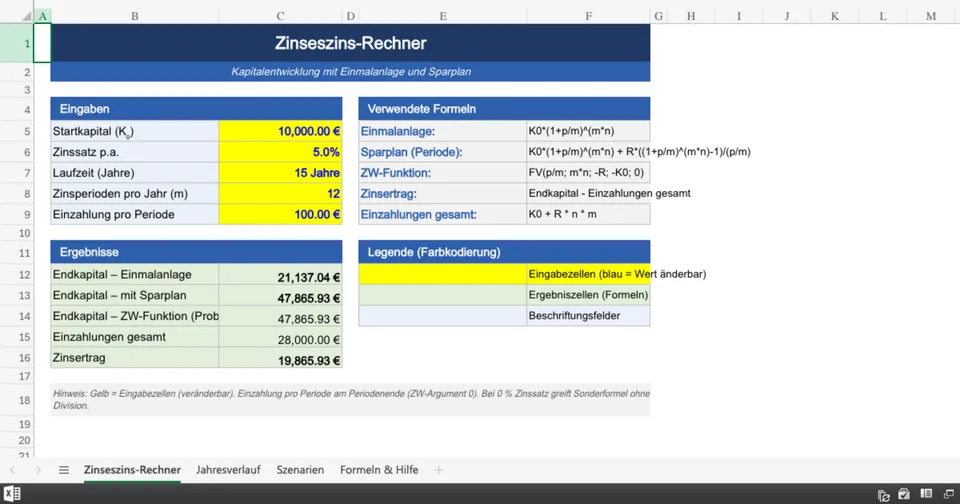
Task: Select row 12 header
Action: point(17,275)
